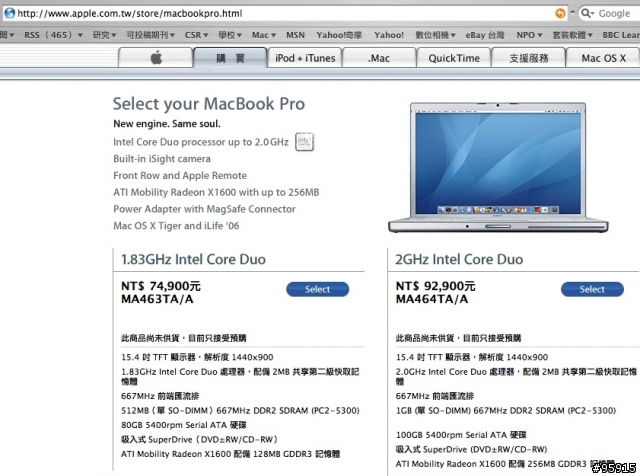Viewport: 640px width, 476px height.
Task: Open the MSN bookmark
Action: coord(296,35)
